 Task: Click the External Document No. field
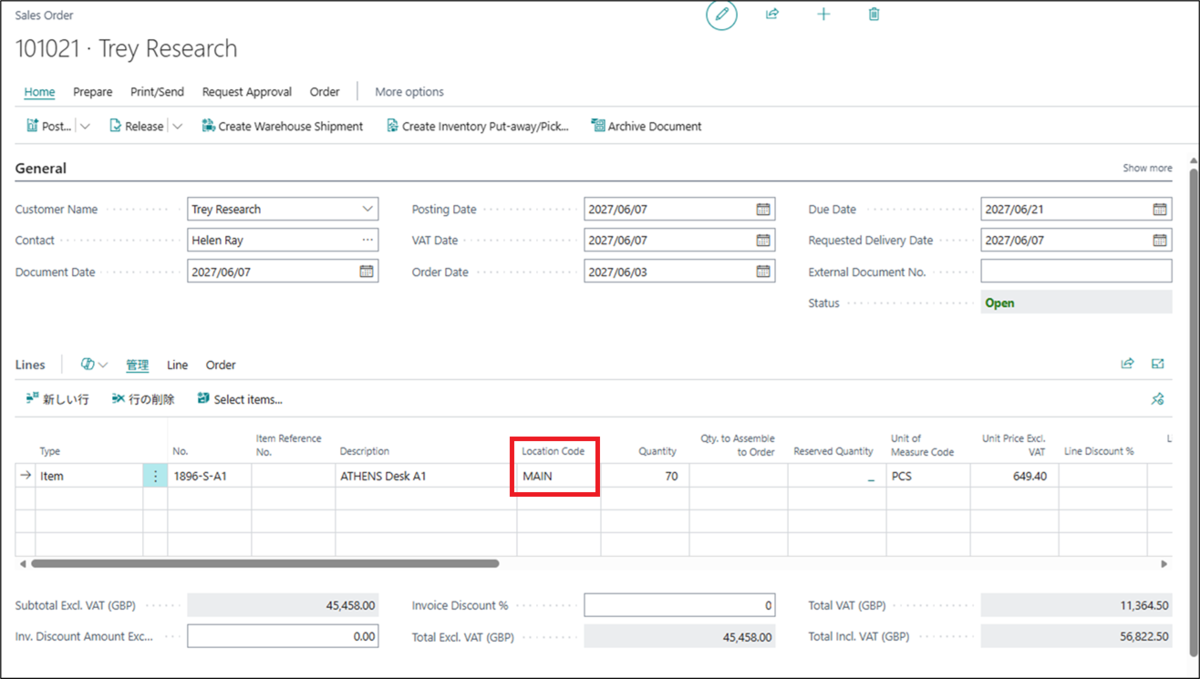[1076, 272]
